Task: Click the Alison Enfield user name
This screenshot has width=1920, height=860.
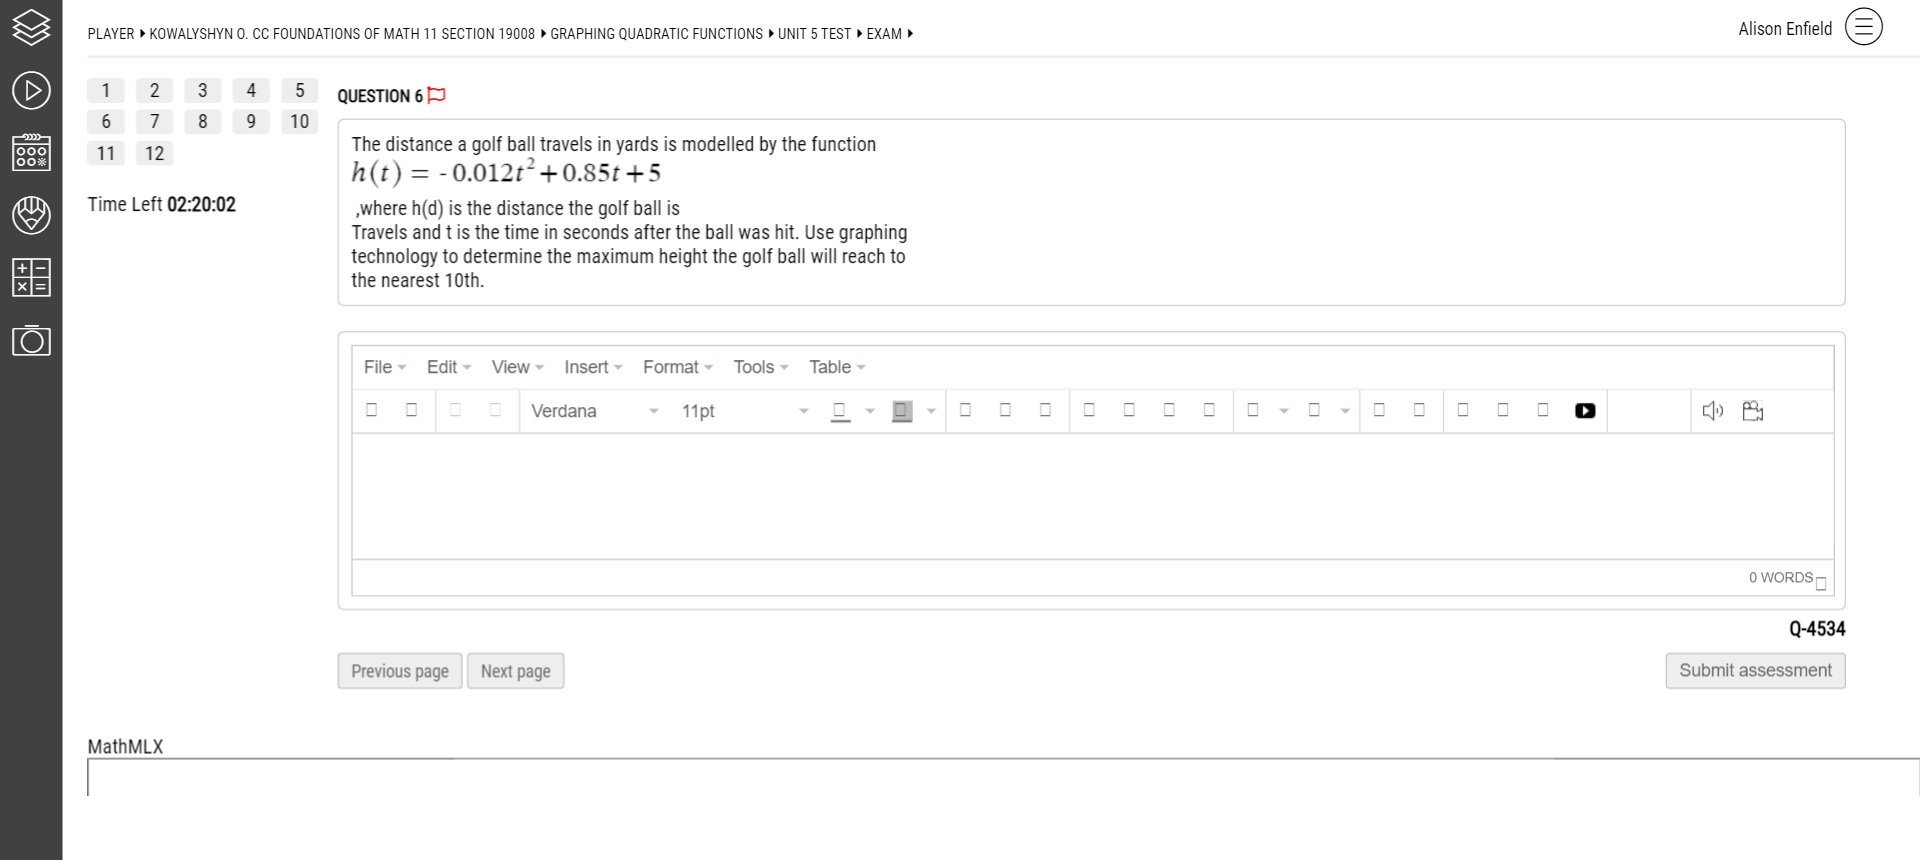Action: click(1785, 29)
